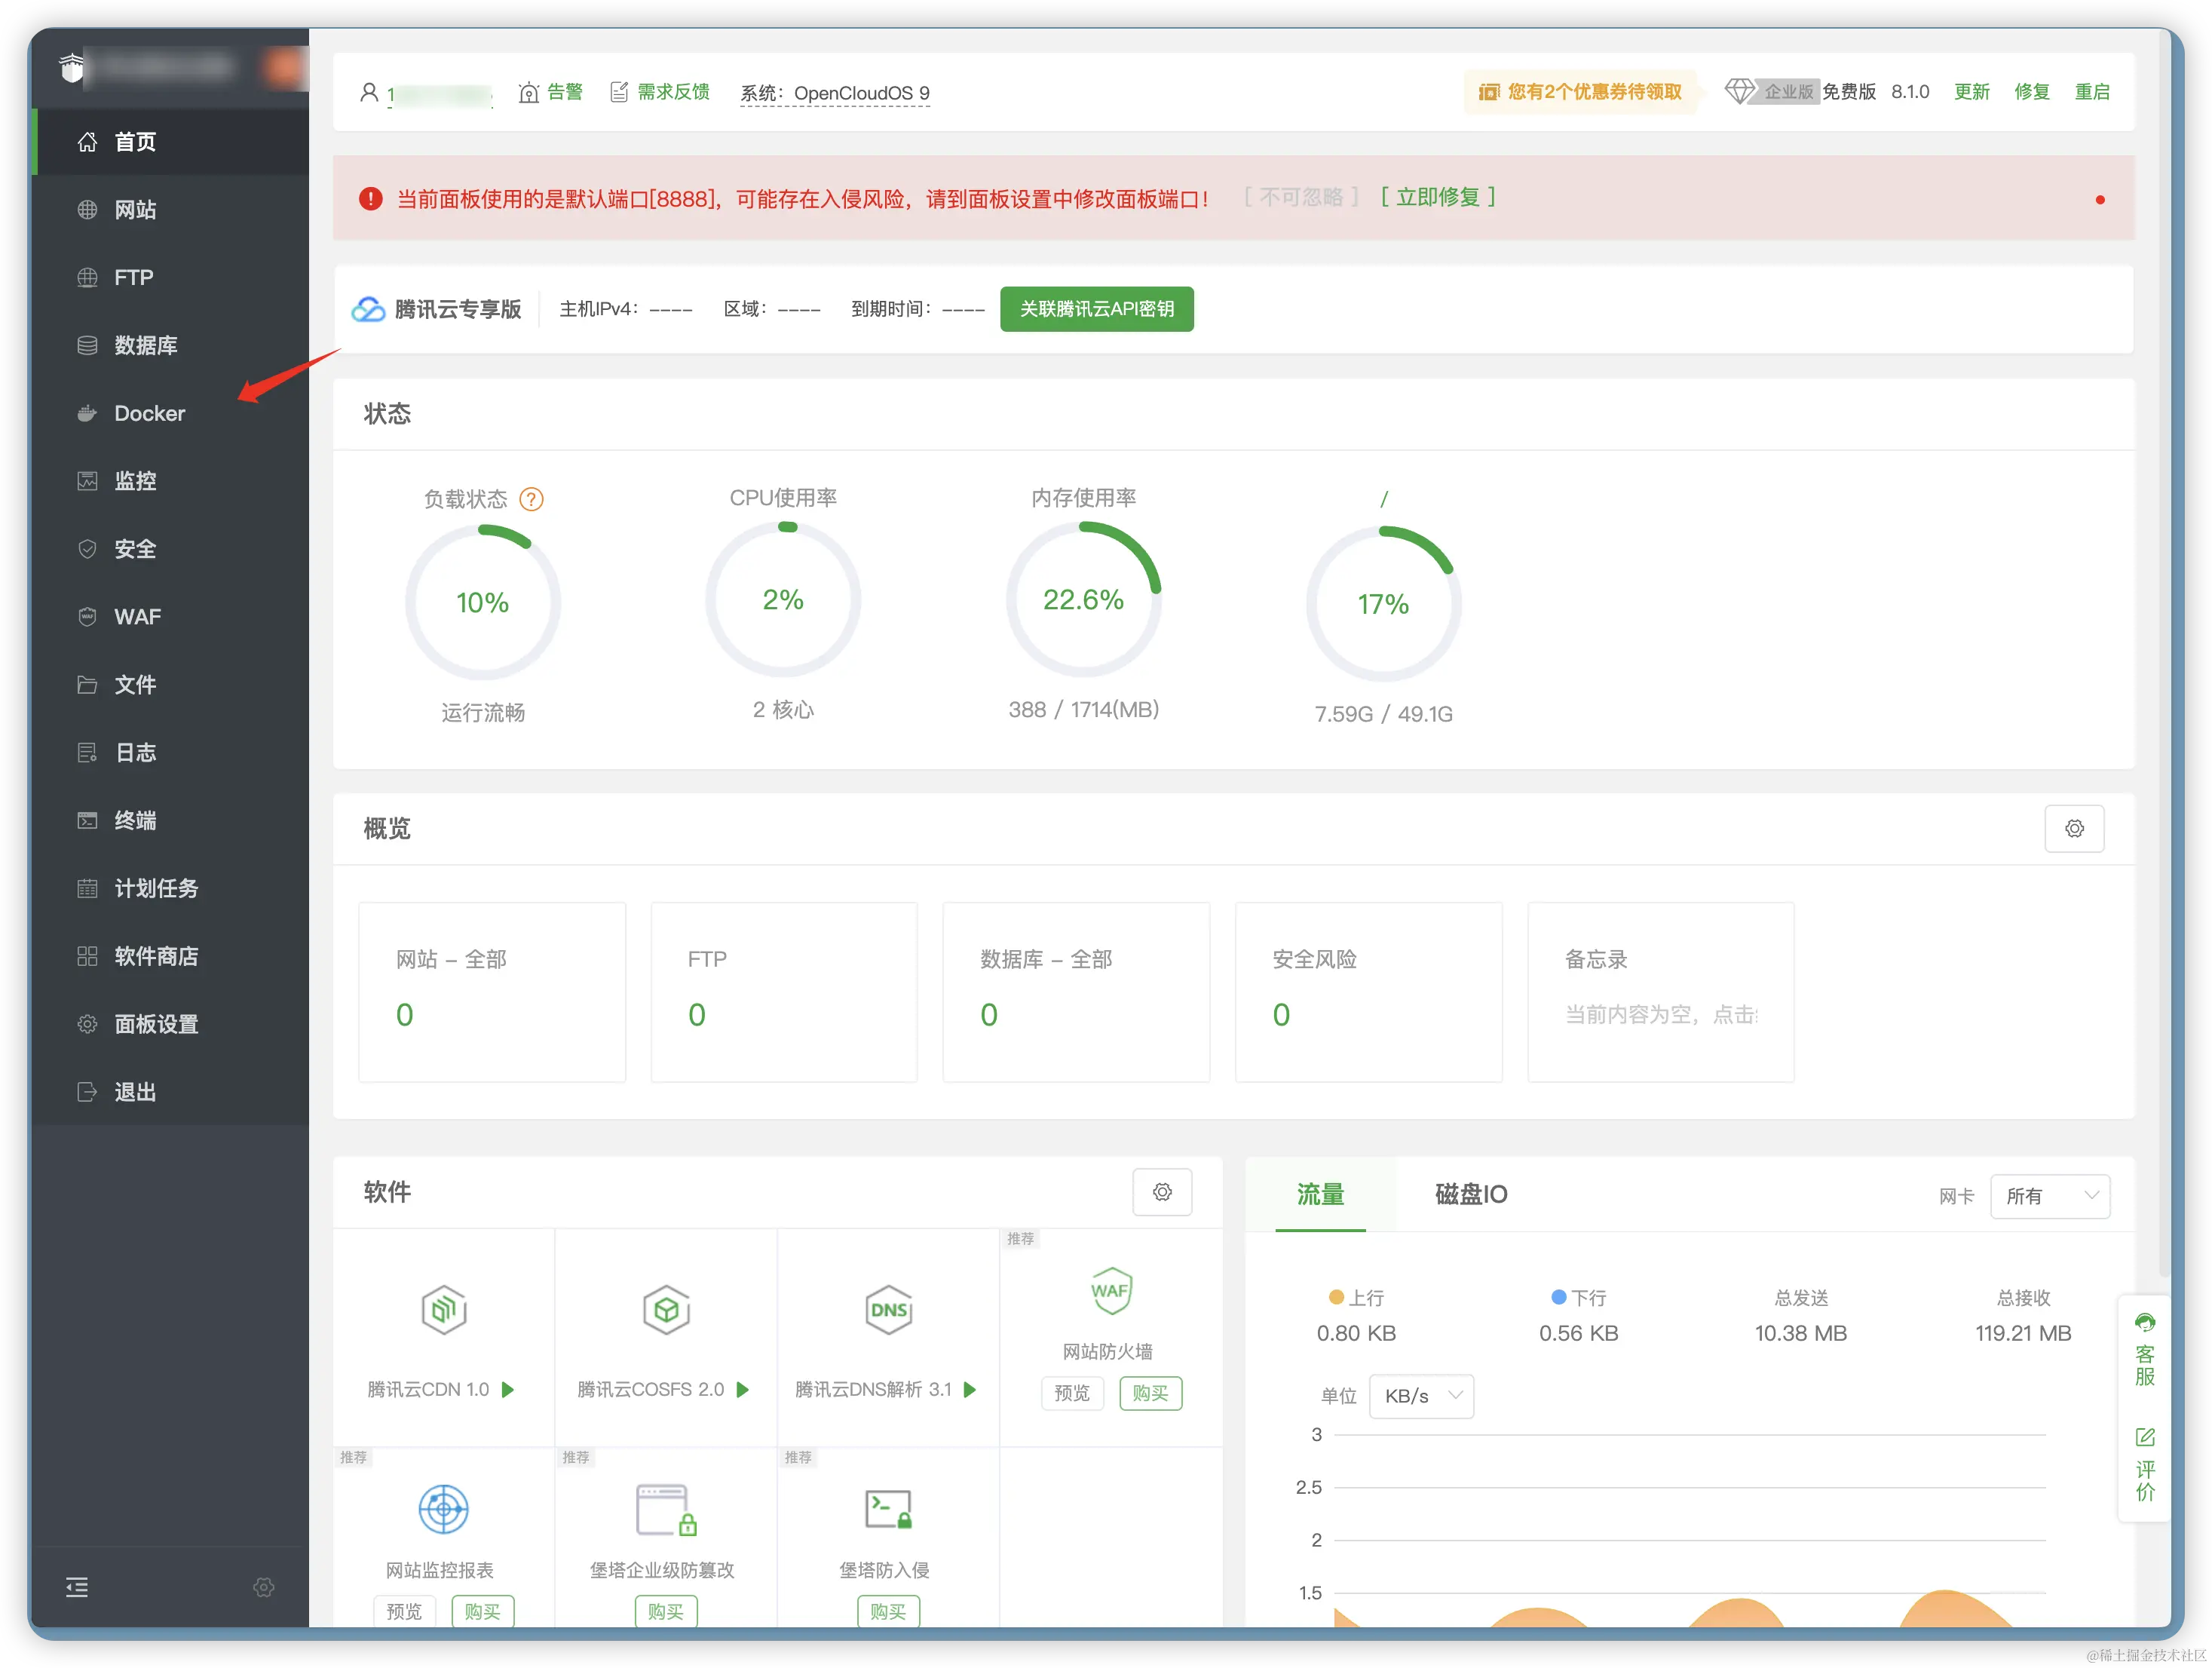Click the 备忘录 memo card
Image resolution: width=2212 pixels, height=1668 pixels.
(x=1660, y=991)
